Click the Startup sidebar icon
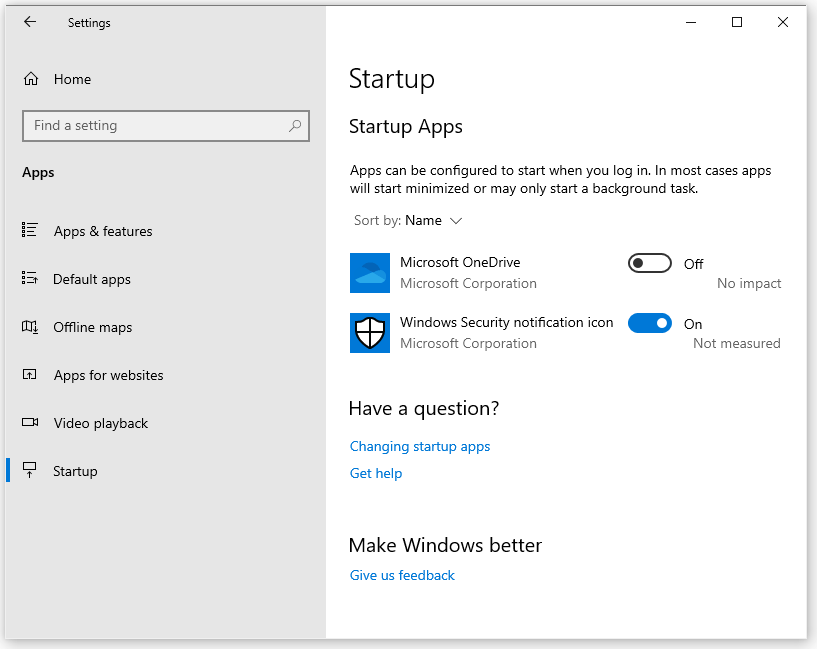This screenshot has width=817, height=649. [x=30, y=470]
